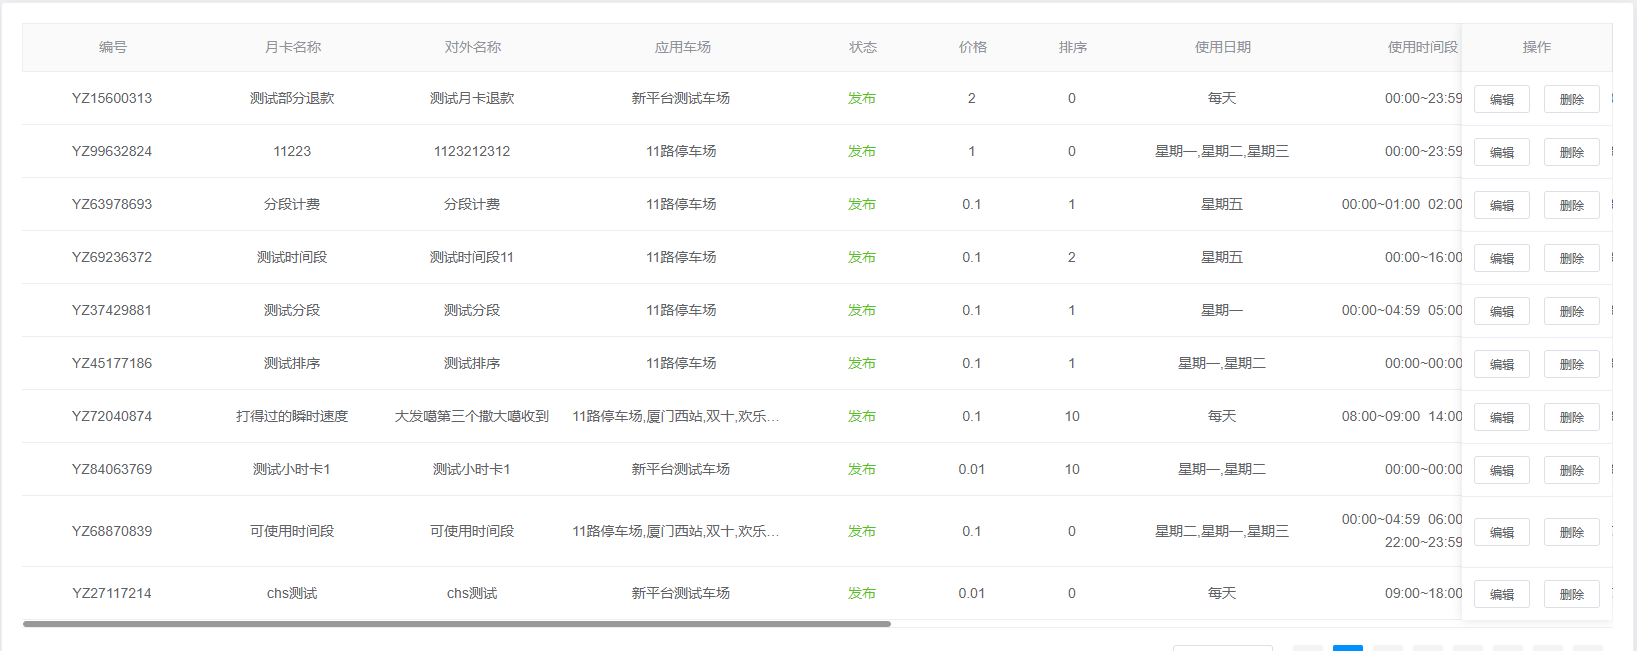Click the 排序 column header
This screenshot has width=1637, height=651.
[1072, 47]
